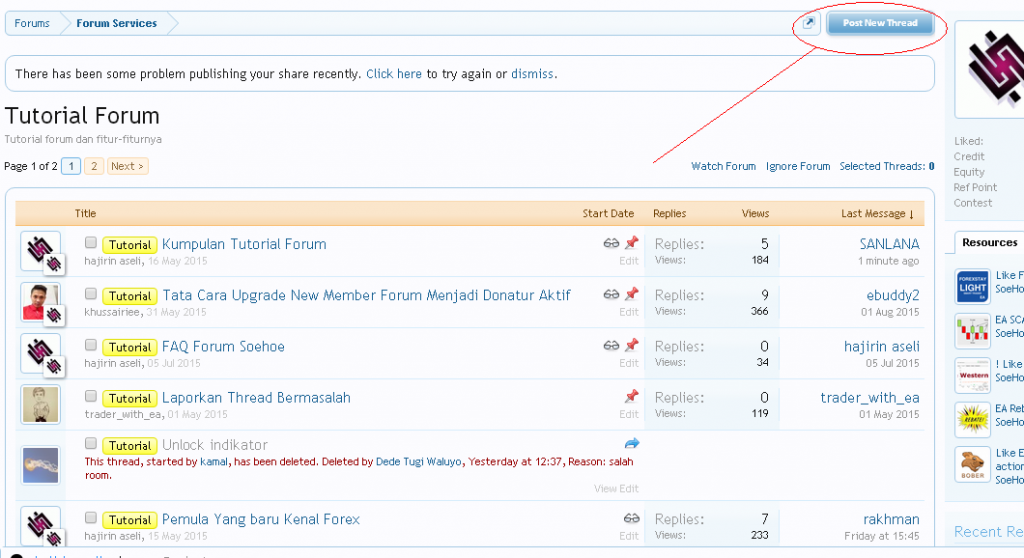Click the glasses icon on Pemula Yang baru Kenal Forex
The height and width of the screenshot is (558, 1024).
631,518
